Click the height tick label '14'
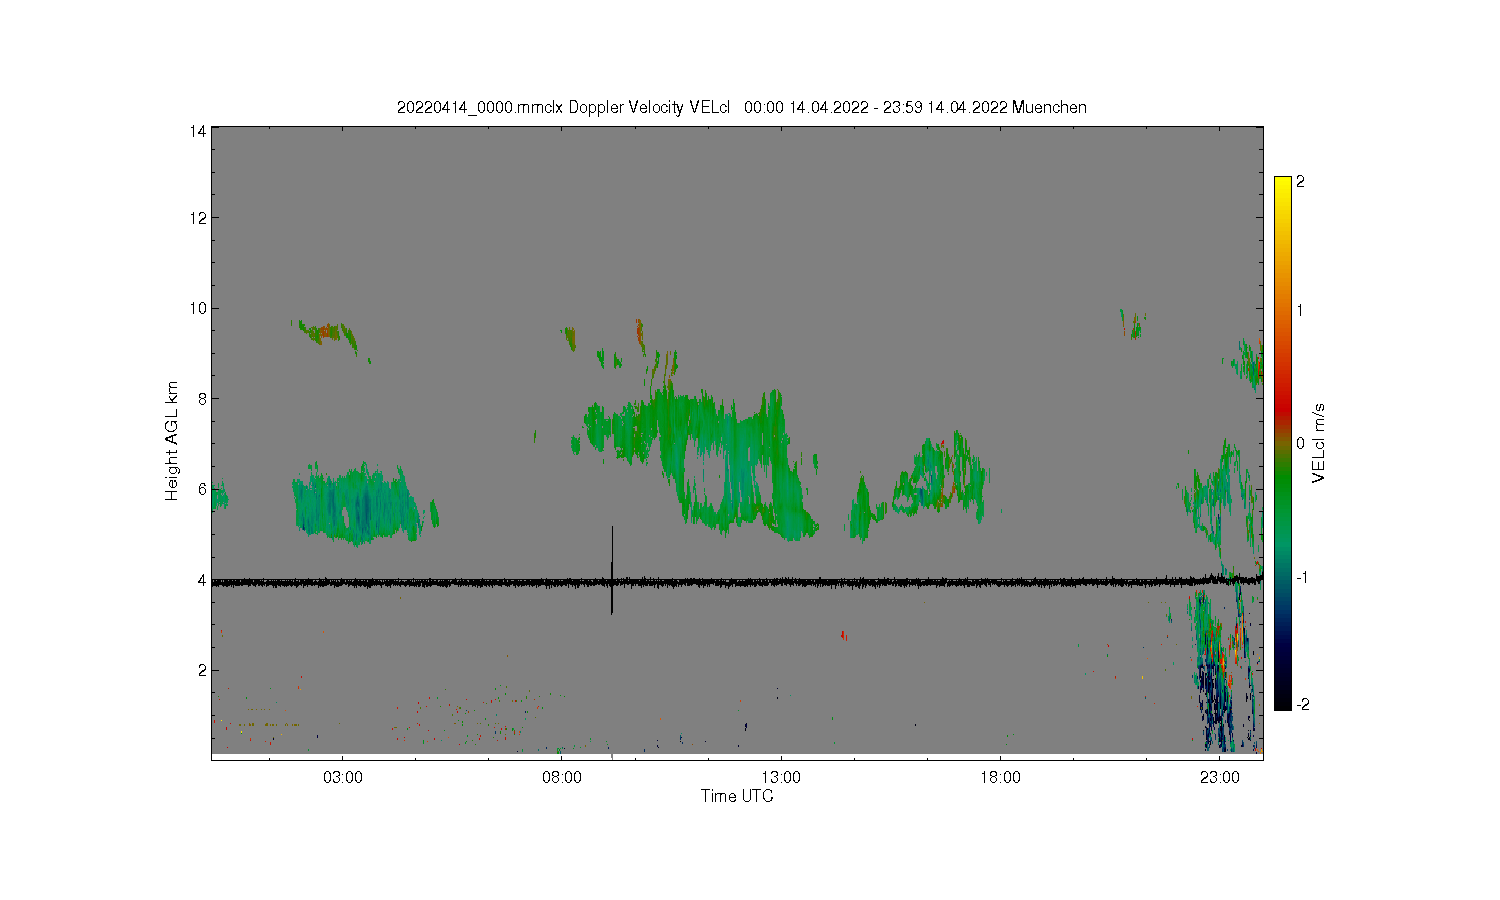This screenshot has height=900, width=1500. coord(199,131)
